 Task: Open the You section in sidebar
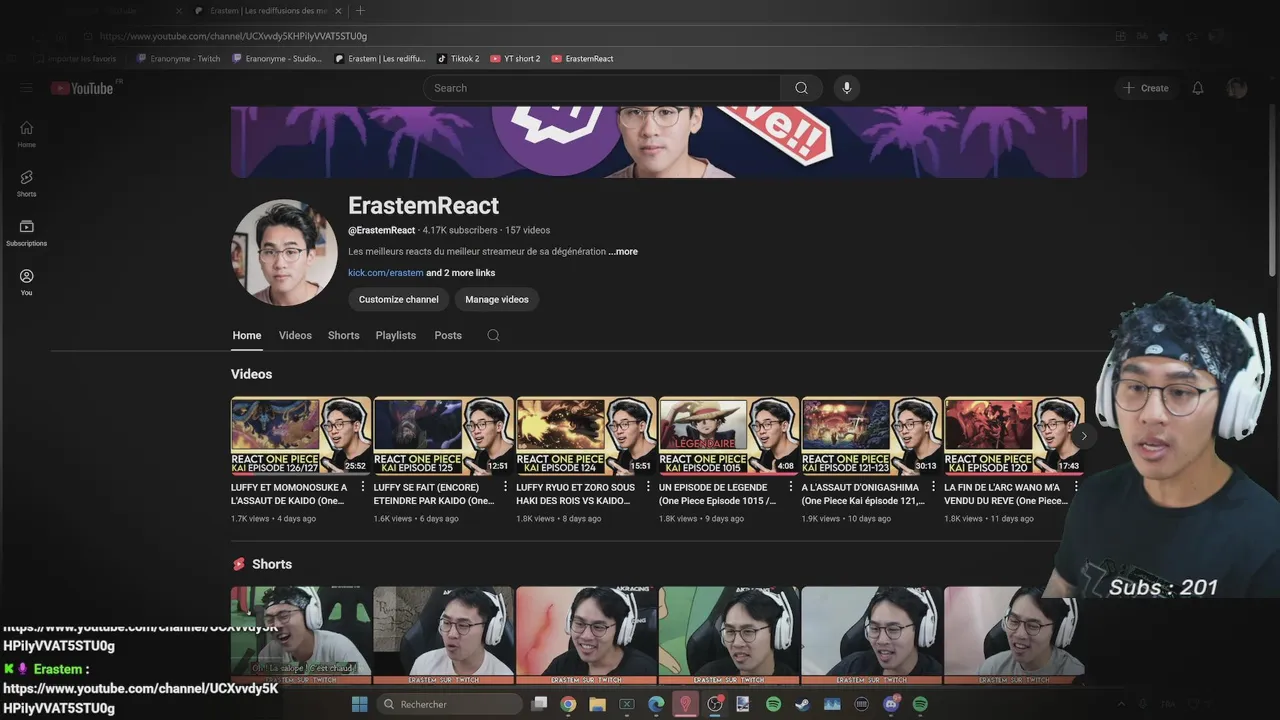(x=26, y=282)
